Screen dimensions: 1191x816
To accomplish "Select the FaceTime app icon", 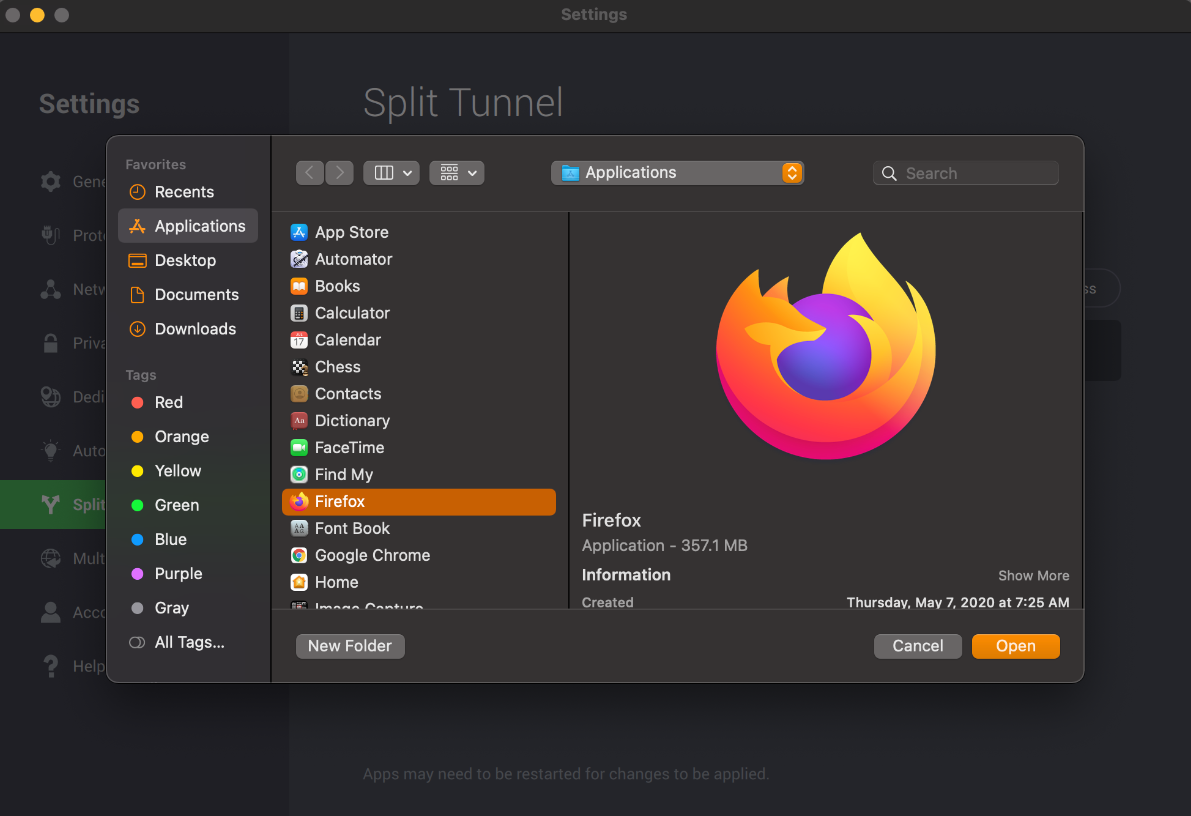I will pyautogui.click(x=299, y=448).
